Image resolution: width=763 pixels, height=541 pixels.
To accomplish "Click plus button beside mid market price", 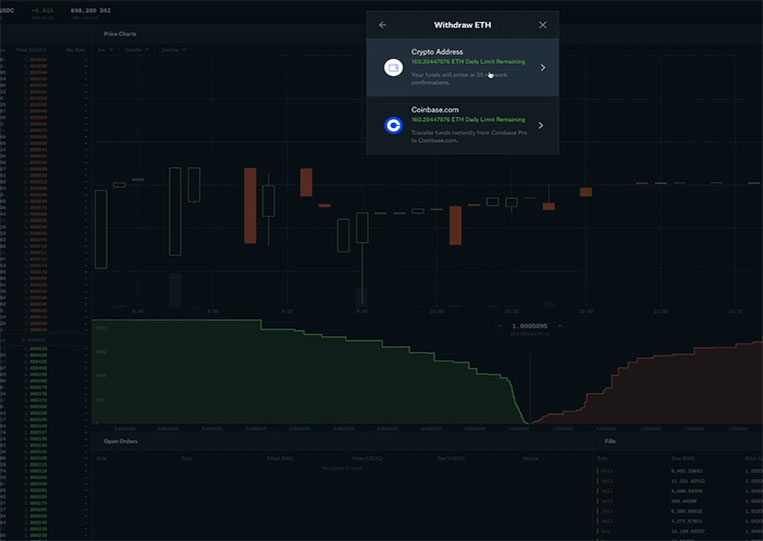I will point(560,326).
